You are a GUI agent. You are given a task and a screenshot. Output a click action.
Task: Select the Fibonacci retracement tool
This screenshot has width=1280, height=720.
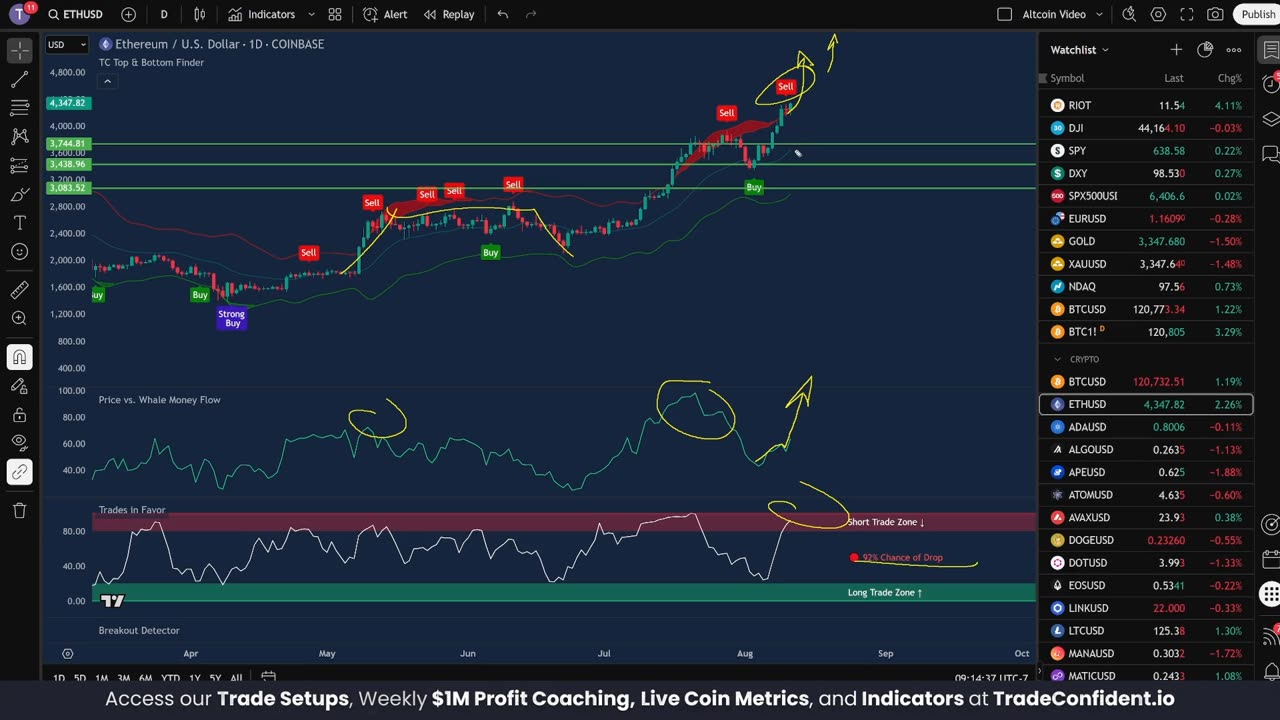19,108
